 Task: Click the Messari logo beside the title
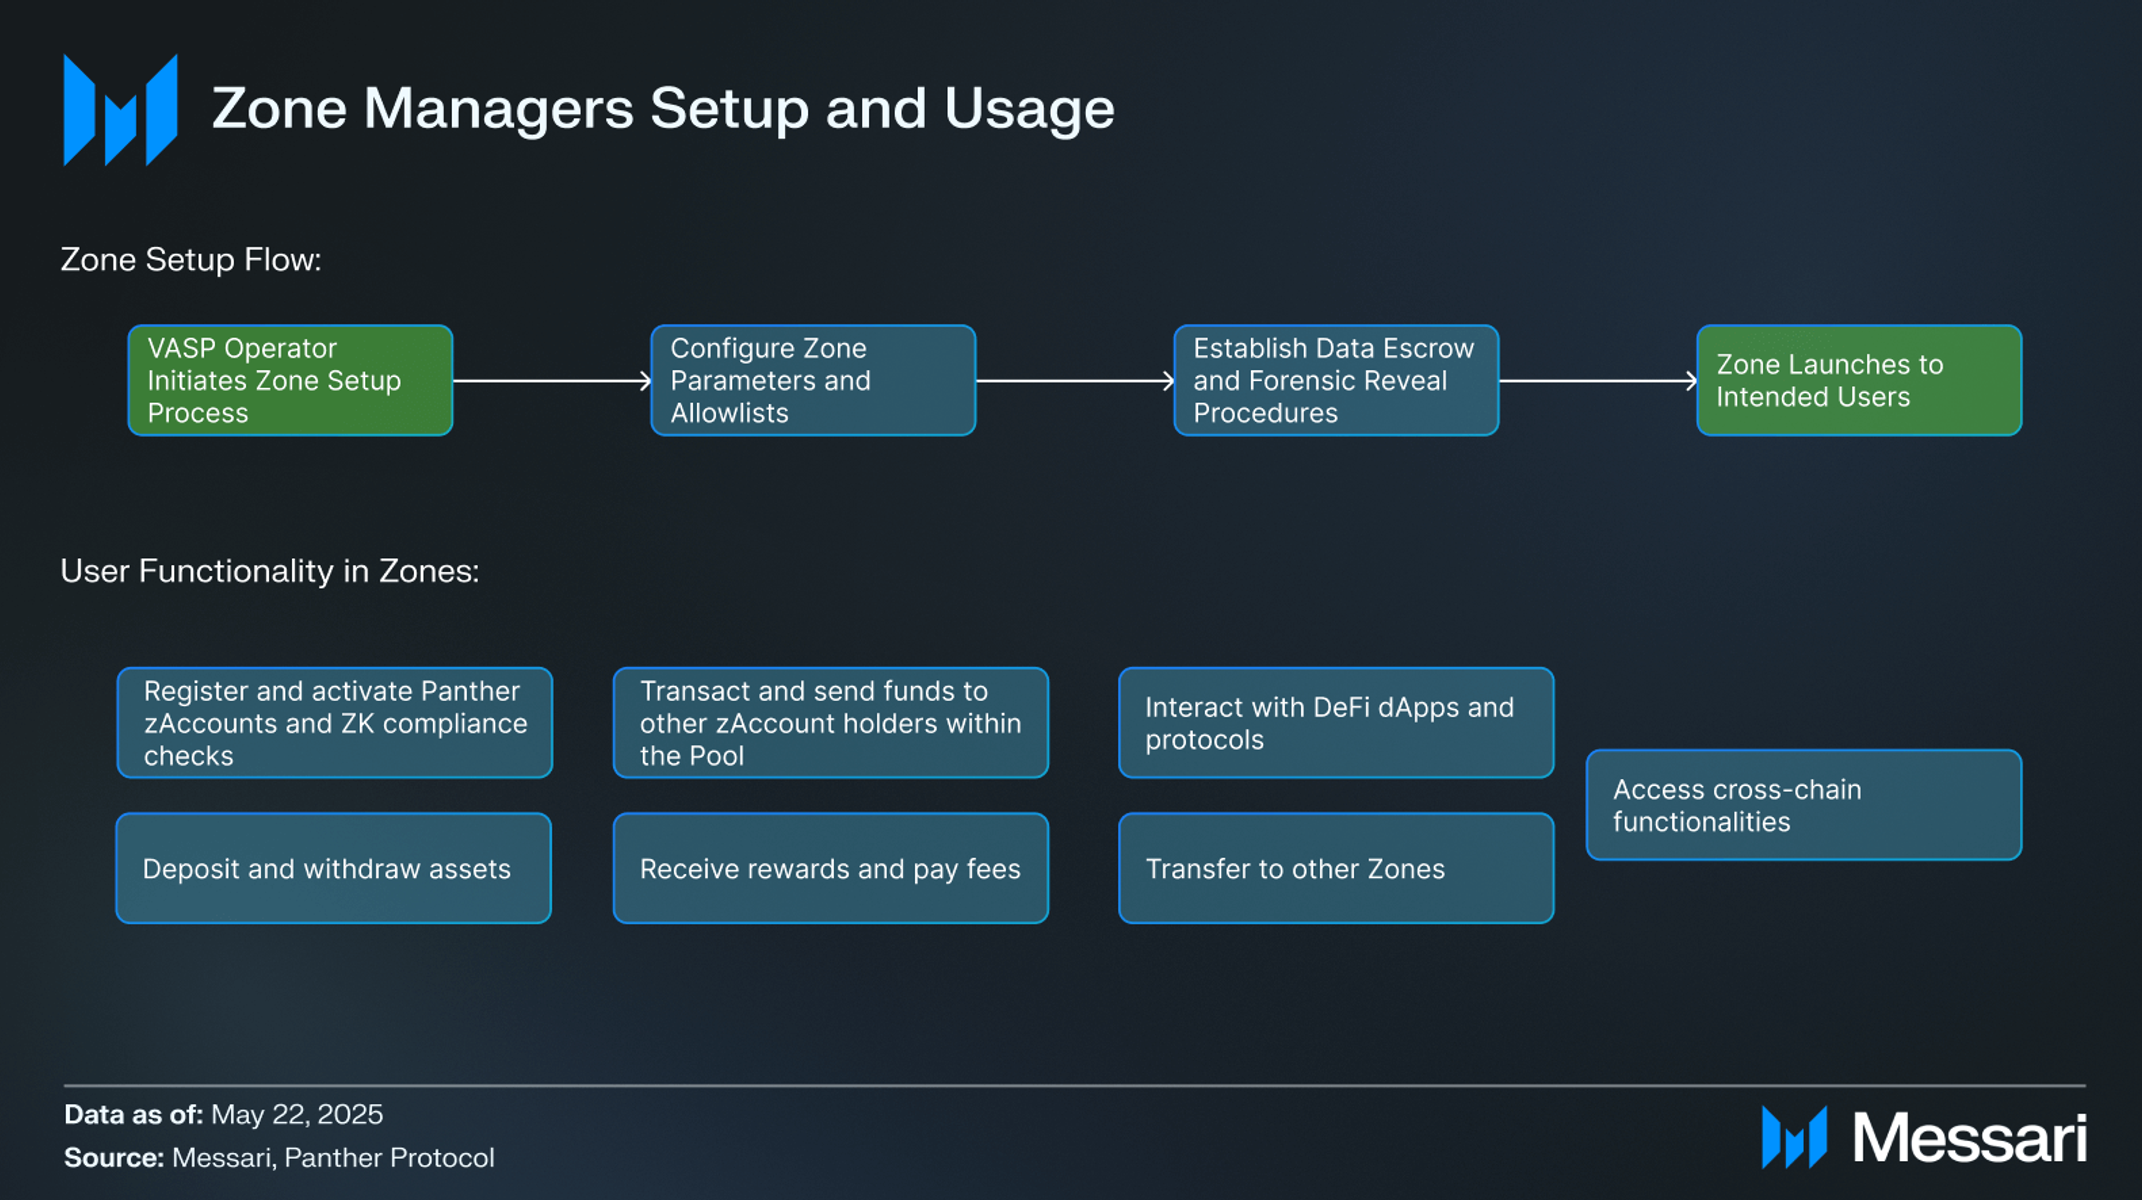pos(121,110)
